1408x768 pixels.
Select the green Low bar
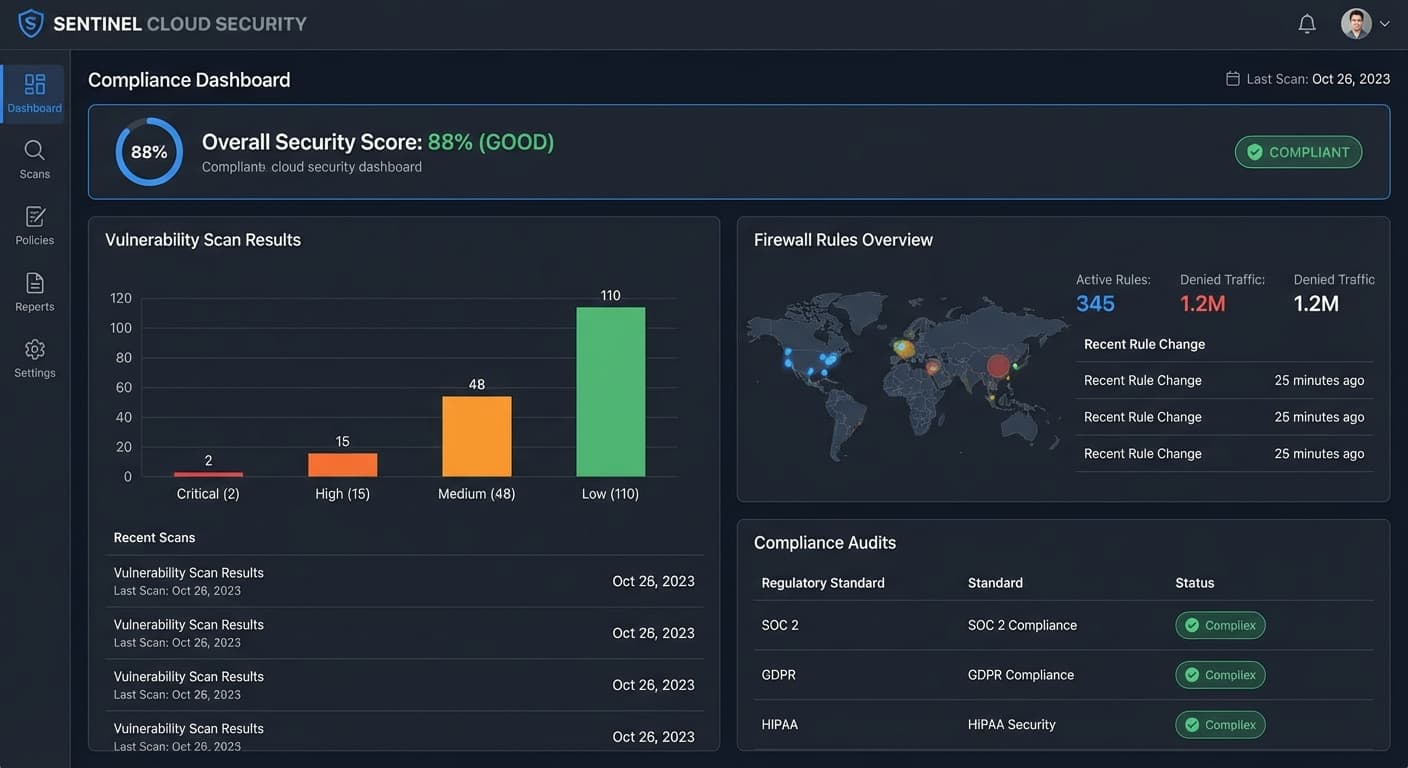point(611,392)
